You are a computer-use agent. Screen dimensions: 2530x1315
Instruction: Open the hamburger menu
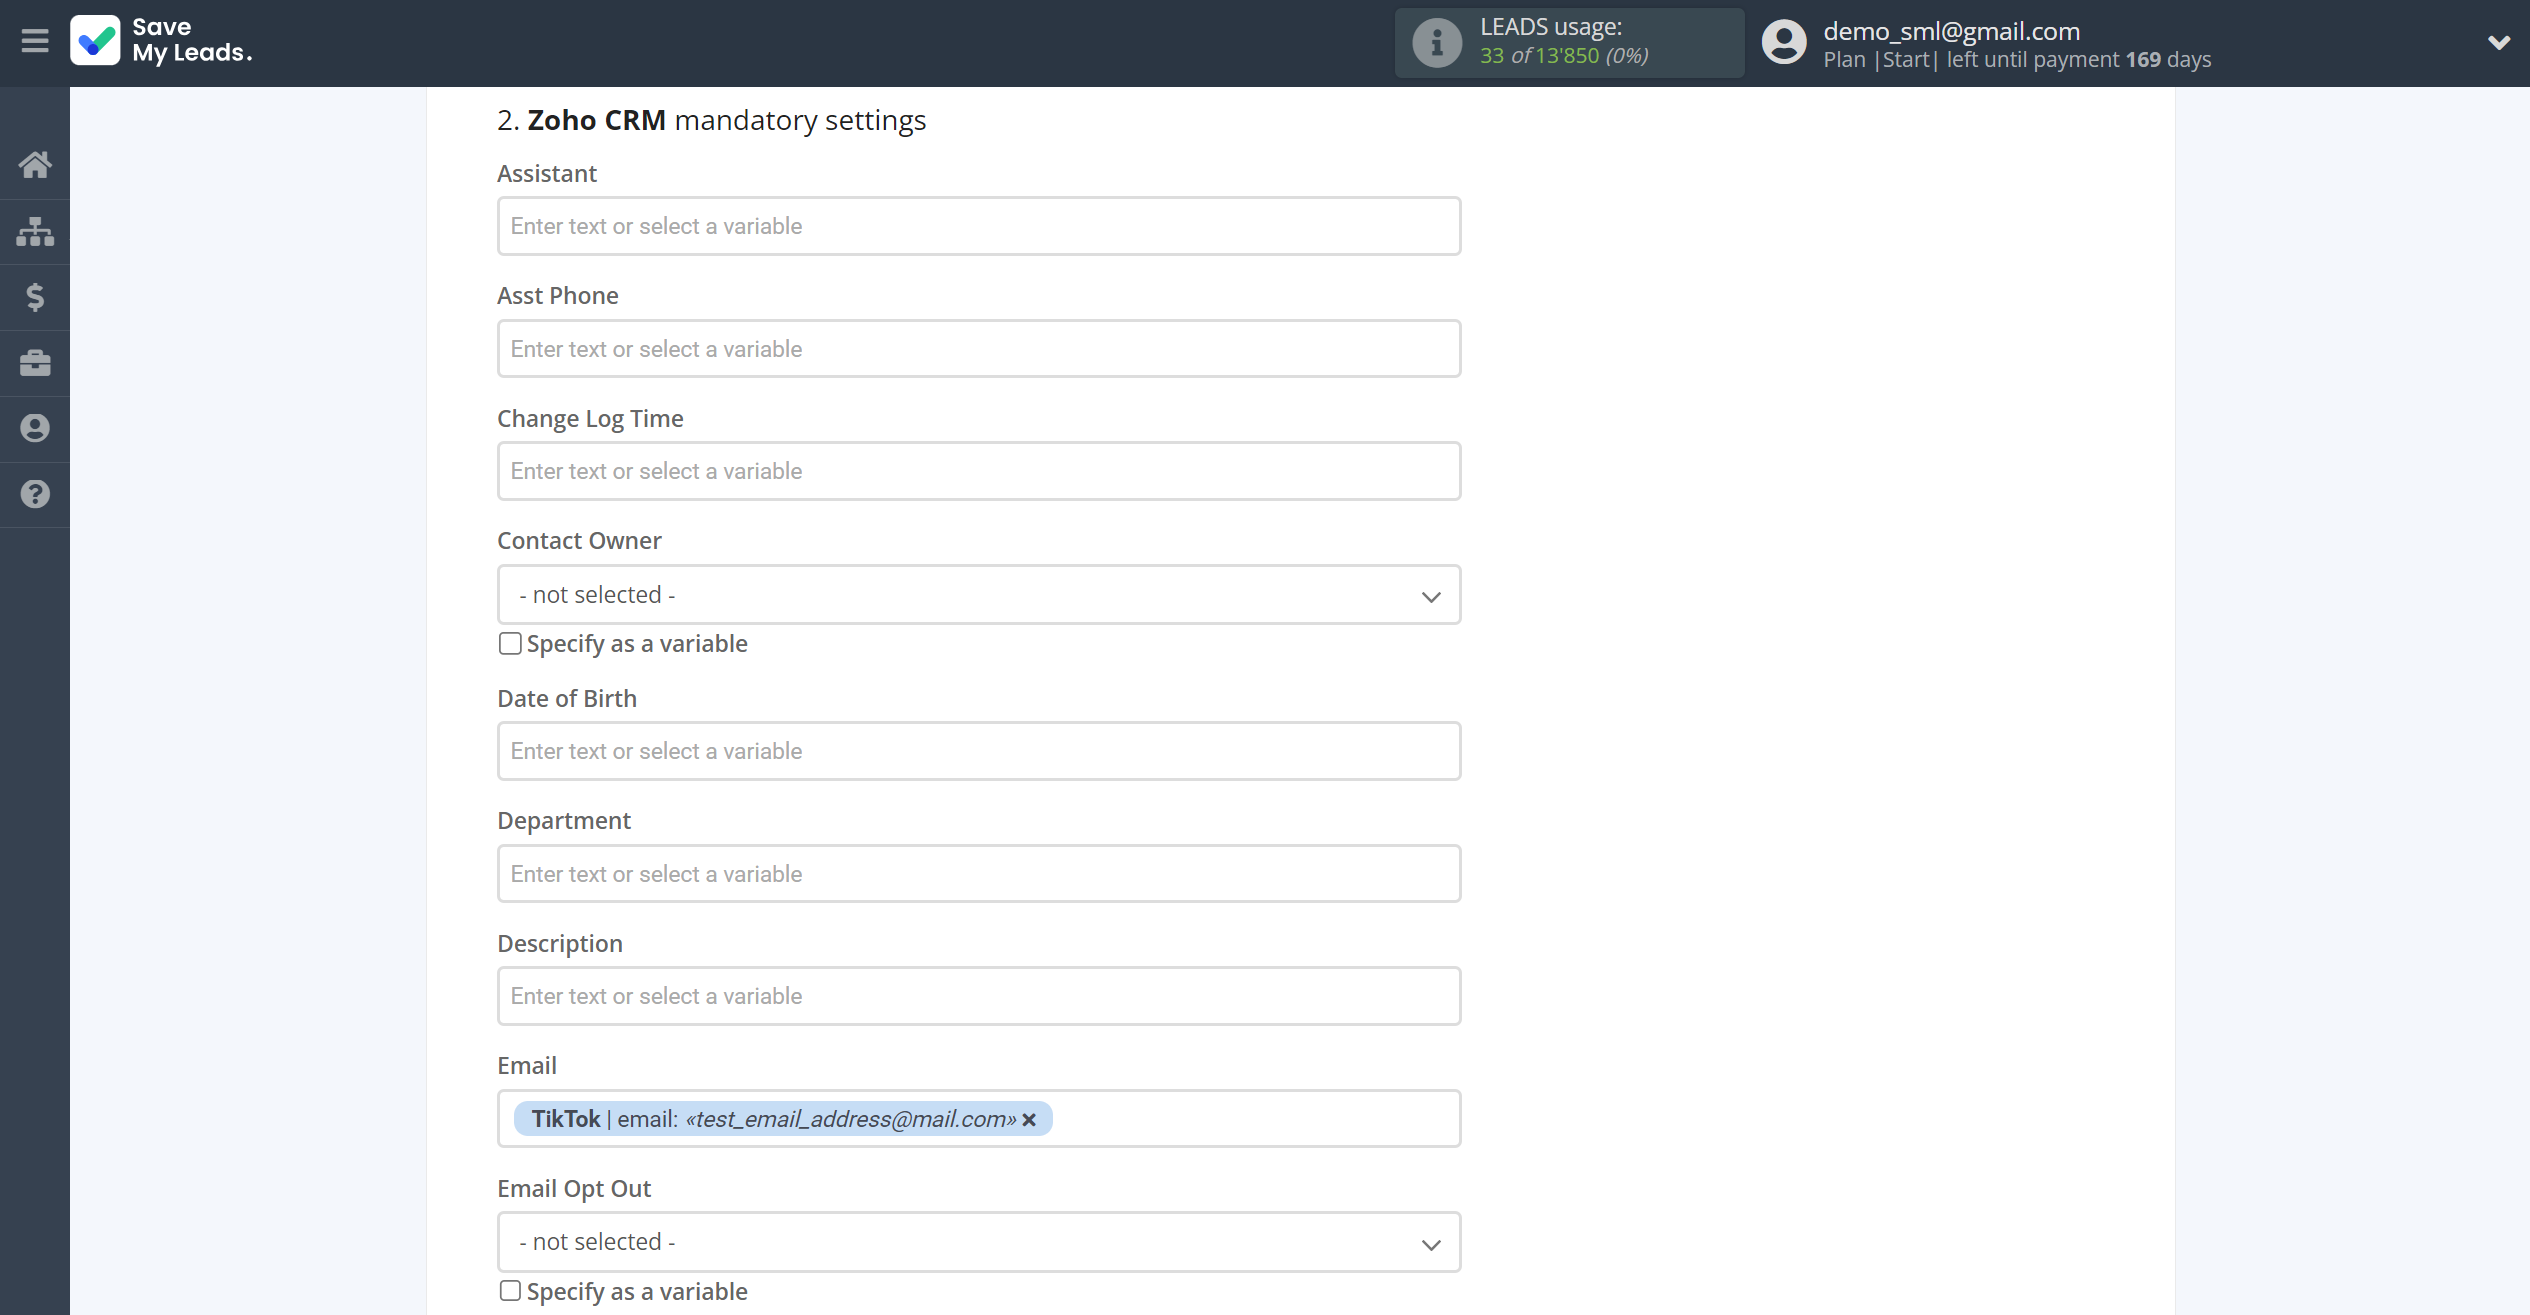[x=35, y=41]
